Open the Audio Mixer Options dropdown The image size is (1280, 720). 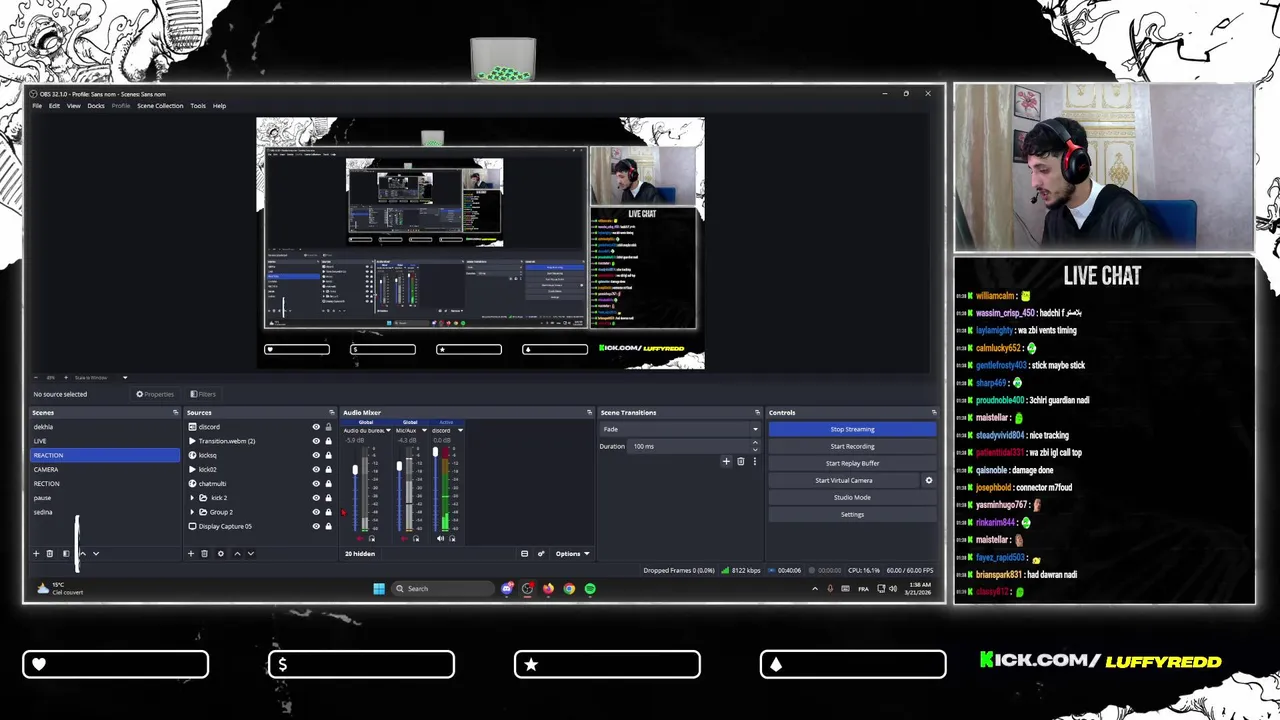[572, 553]
